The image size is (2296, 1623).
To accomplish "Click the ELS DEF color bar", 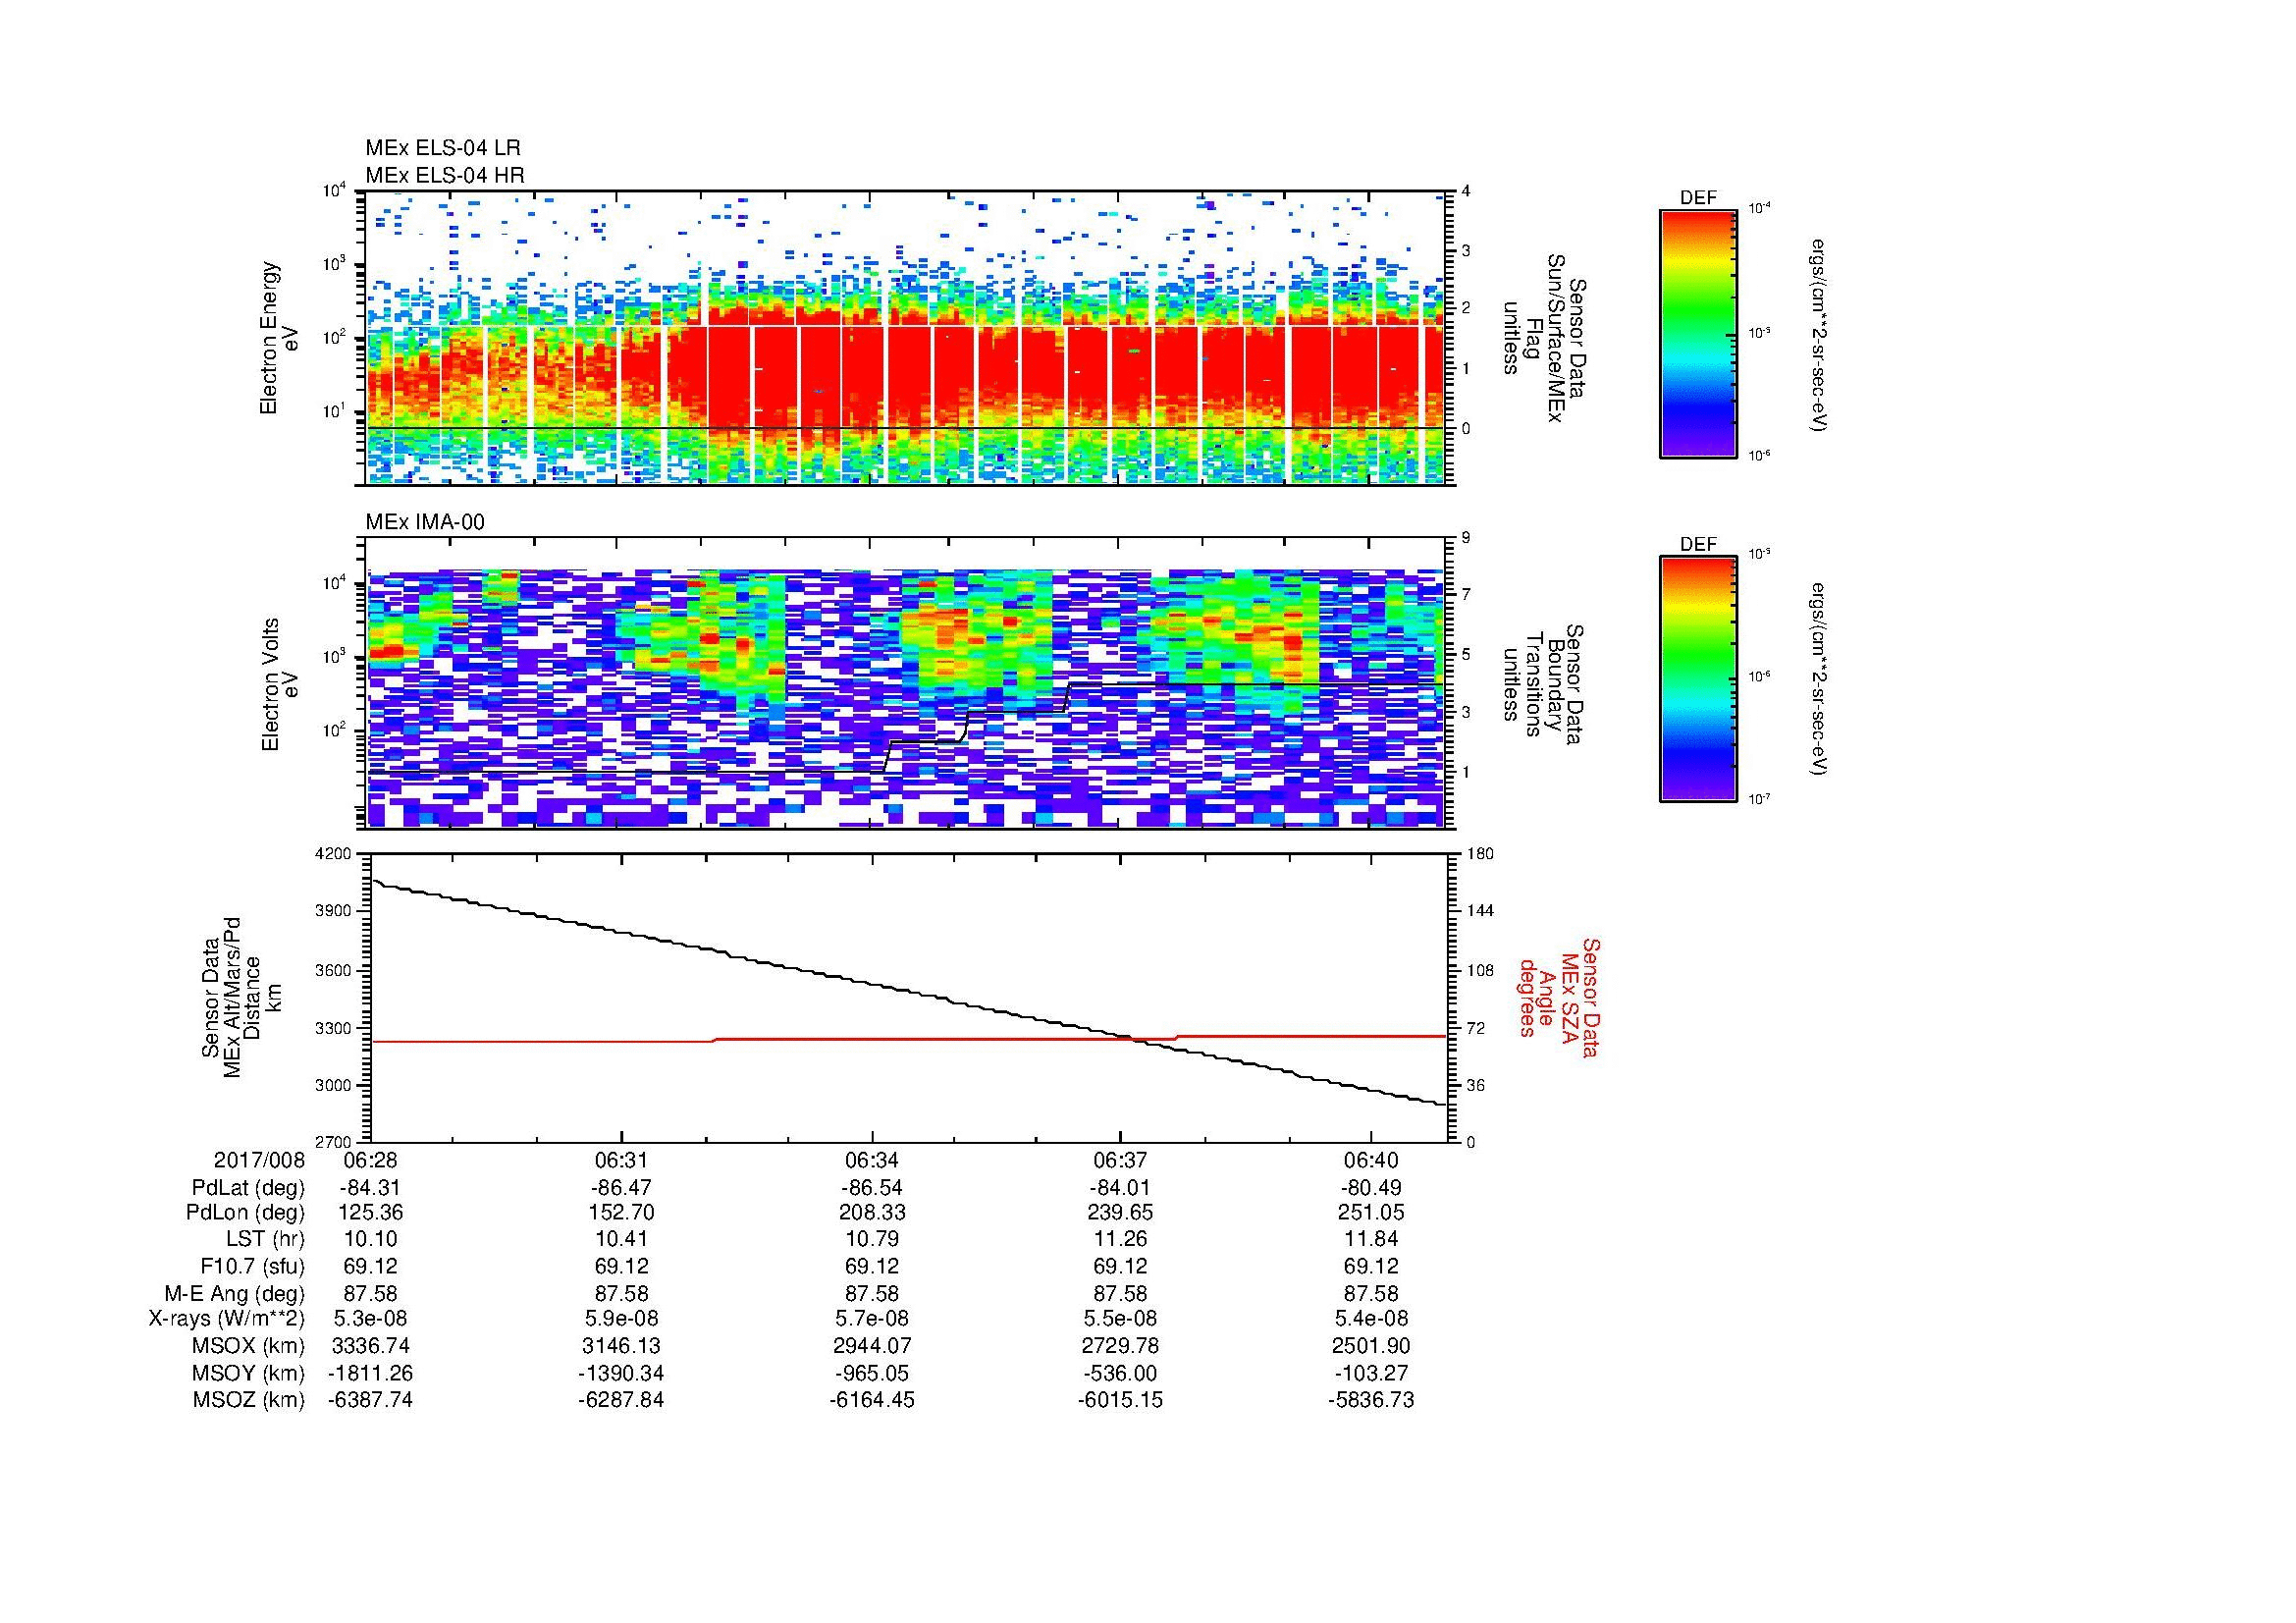I will (1697, 333).
